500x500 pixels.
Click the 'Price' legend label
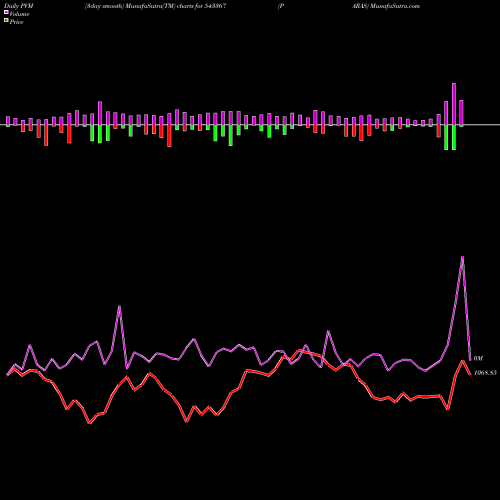pos(16,22)
